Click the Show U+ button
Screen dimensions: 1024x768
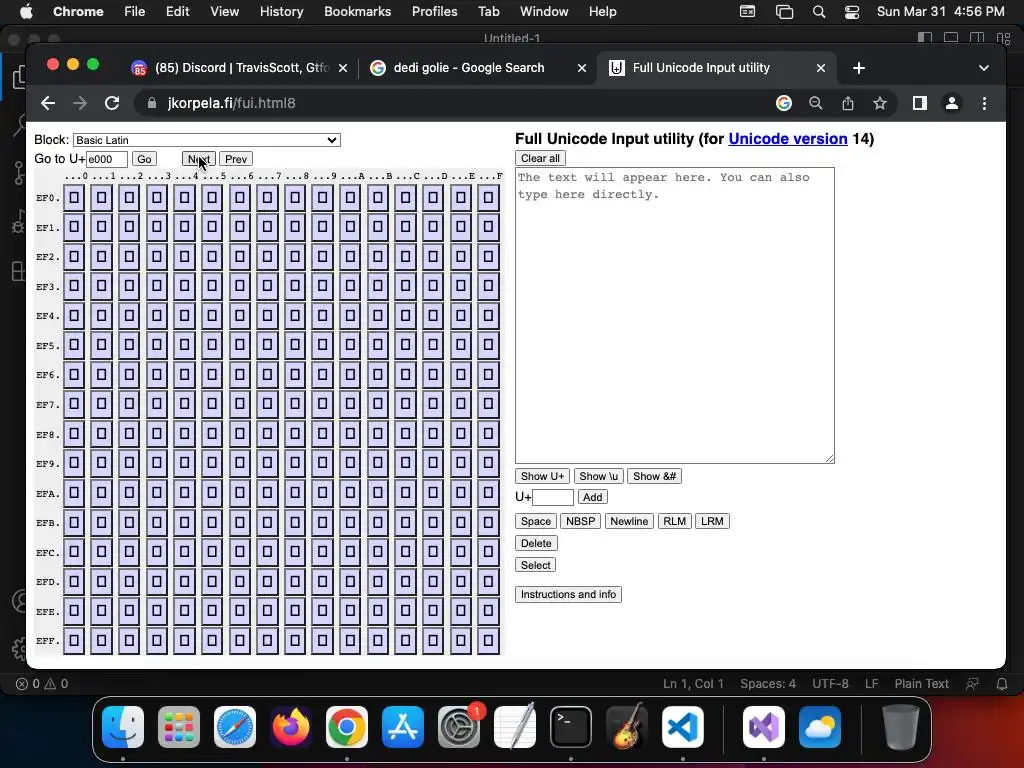(x=542, y=476)
